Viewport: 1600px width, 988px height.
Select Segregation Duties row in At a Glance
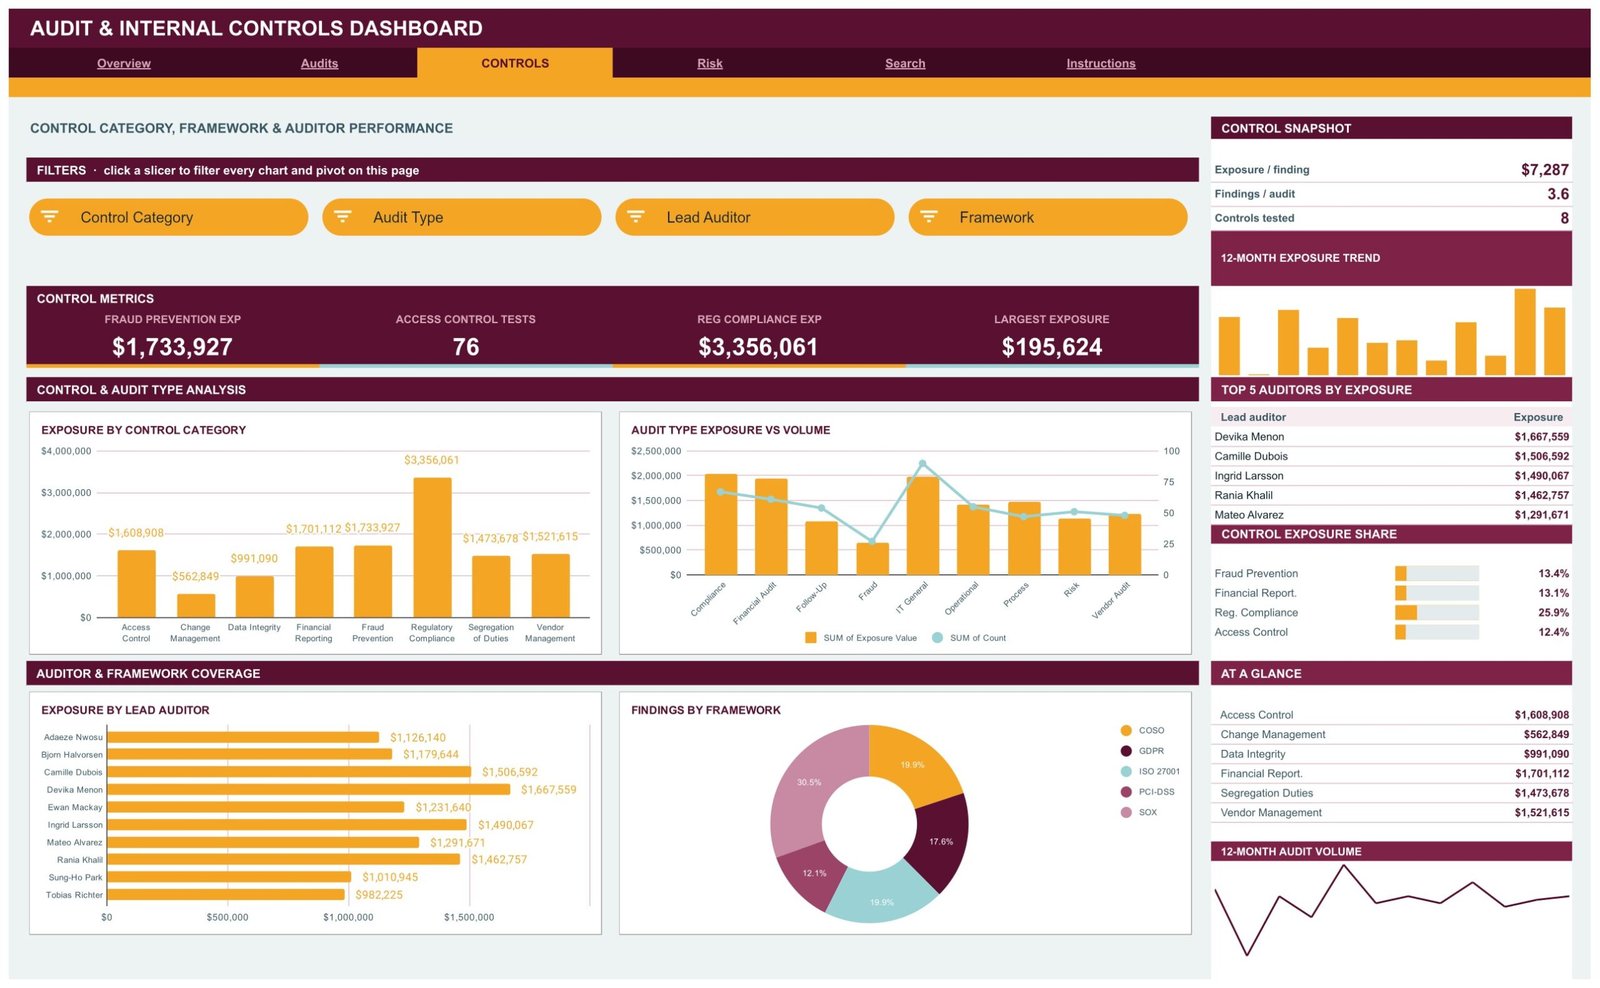coord(1391,793)
